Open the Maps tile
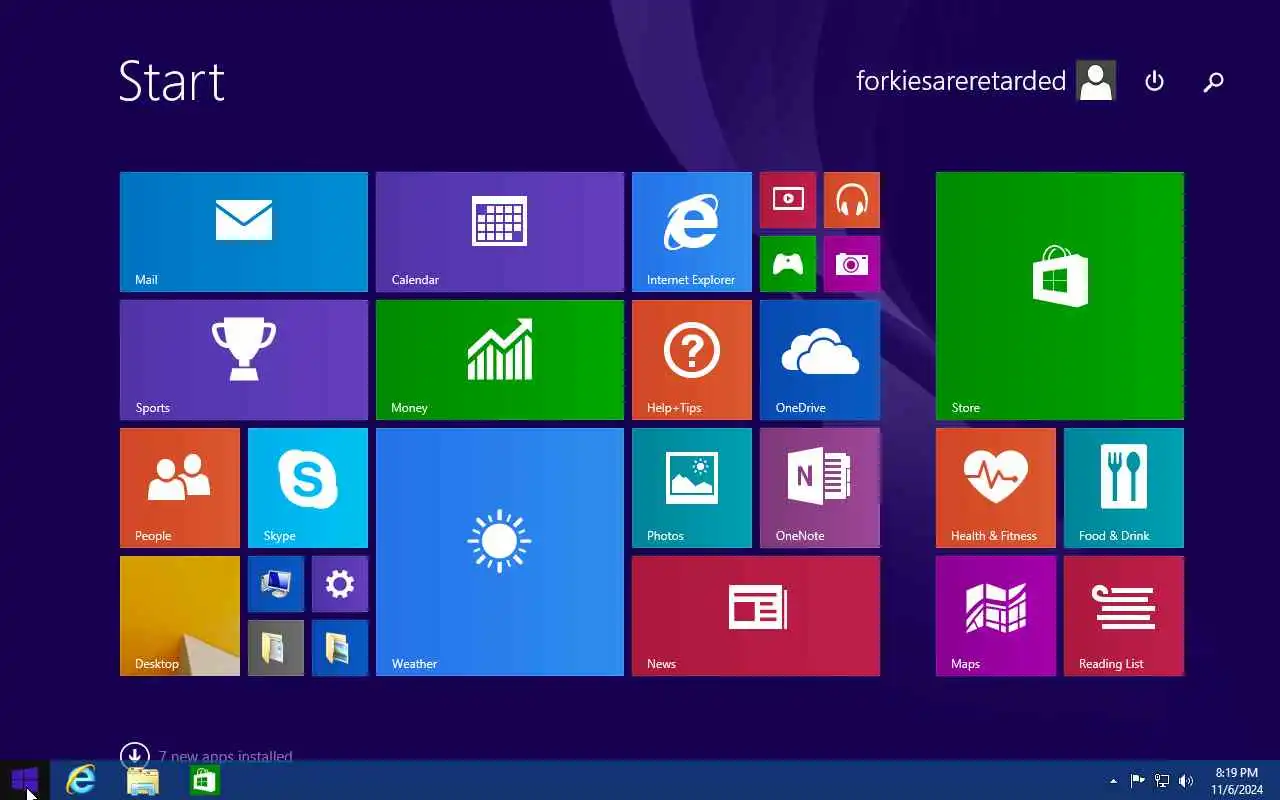 pos(996,616)
